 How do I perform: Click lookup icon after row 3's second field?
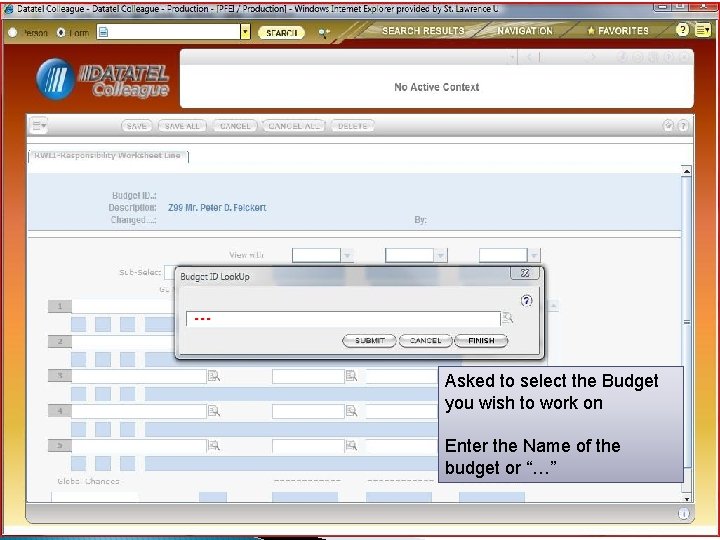point(351,376)
